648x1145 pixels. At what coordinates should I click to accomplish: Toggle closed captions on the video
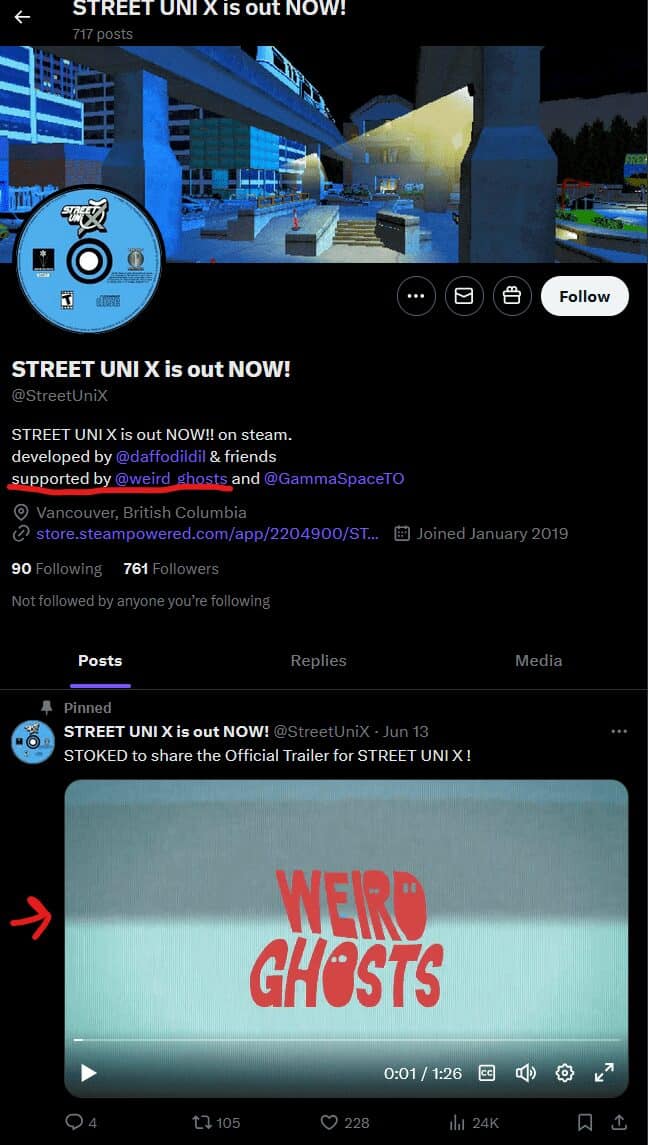[487, 1073]
